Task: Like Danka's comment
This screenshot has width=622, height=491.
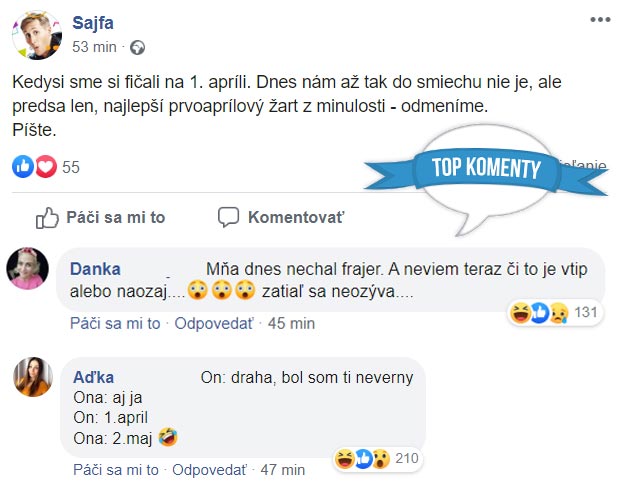Action: pos(115,323)
